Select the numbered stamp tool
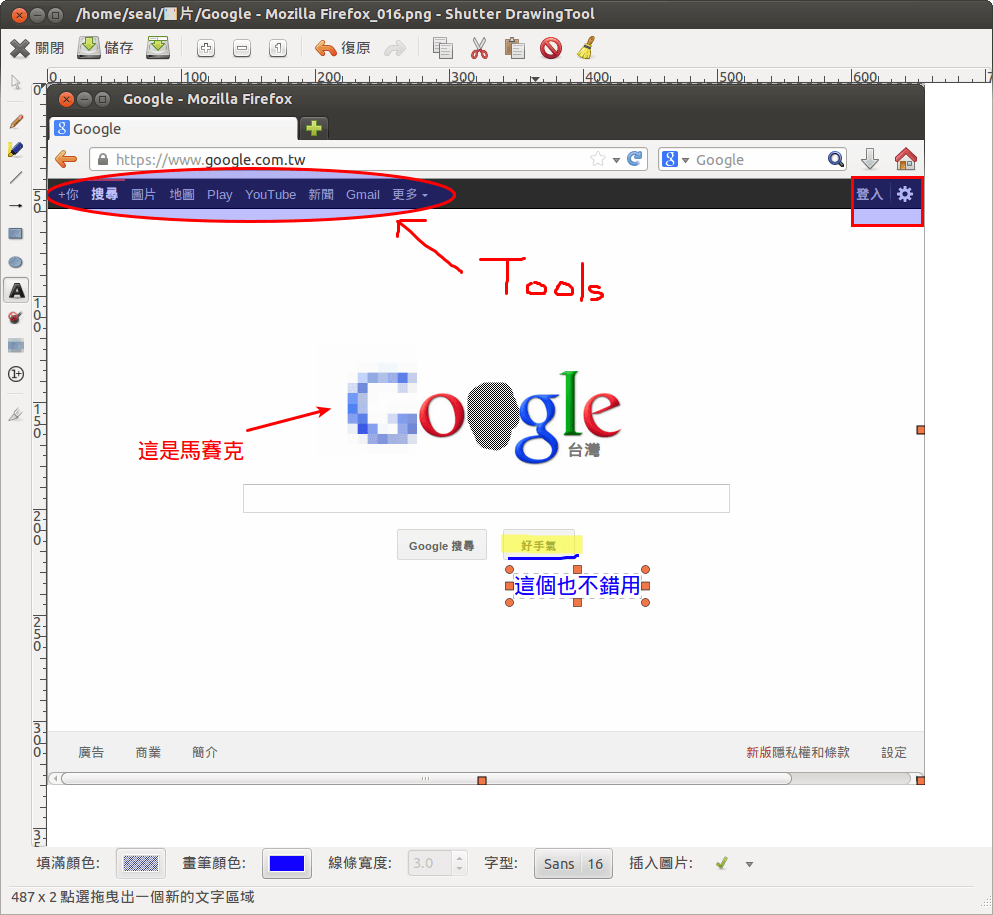Image resolution: width=993 pixels, height=915 pixels. point(16,373)
